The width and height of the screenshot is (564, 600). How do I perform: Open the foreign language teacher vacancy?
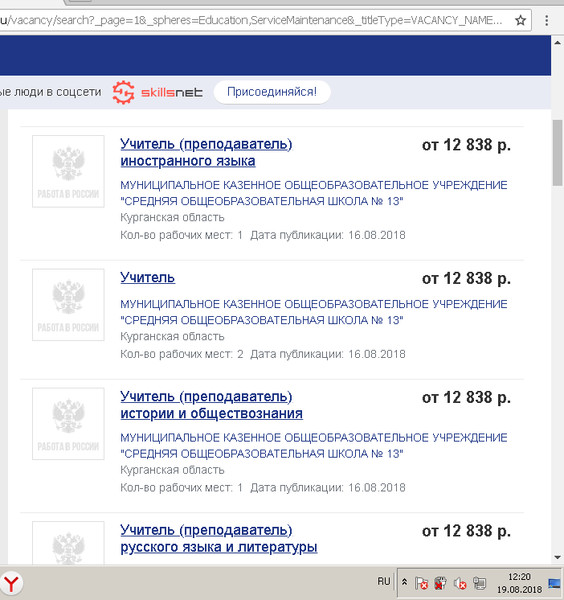click(206, 153)
